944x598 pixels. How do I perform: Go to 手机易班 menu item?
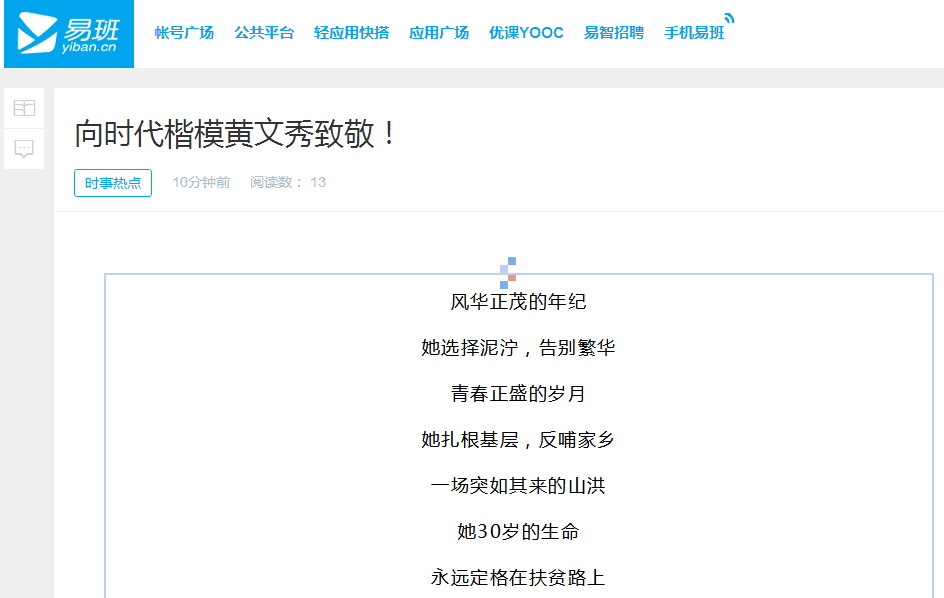click(x=694, y=33)
